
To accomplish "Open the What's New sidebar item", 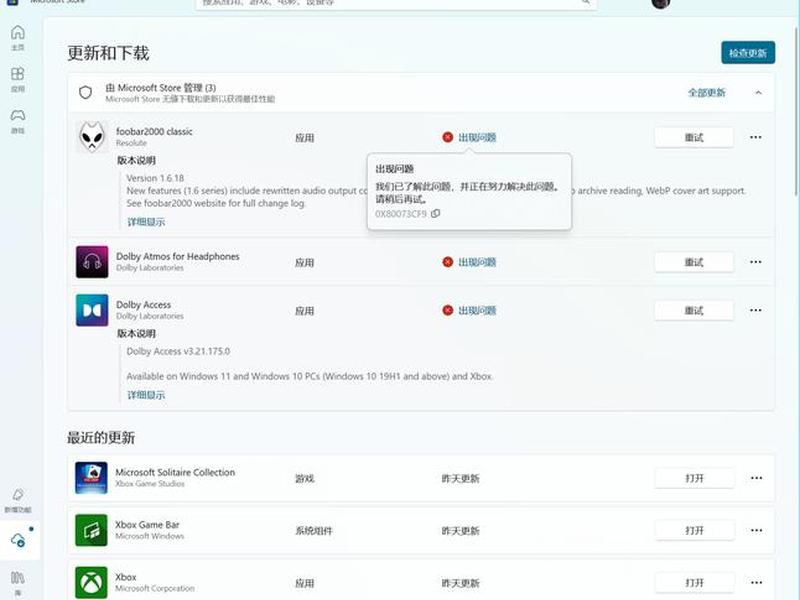I will 18,500.
